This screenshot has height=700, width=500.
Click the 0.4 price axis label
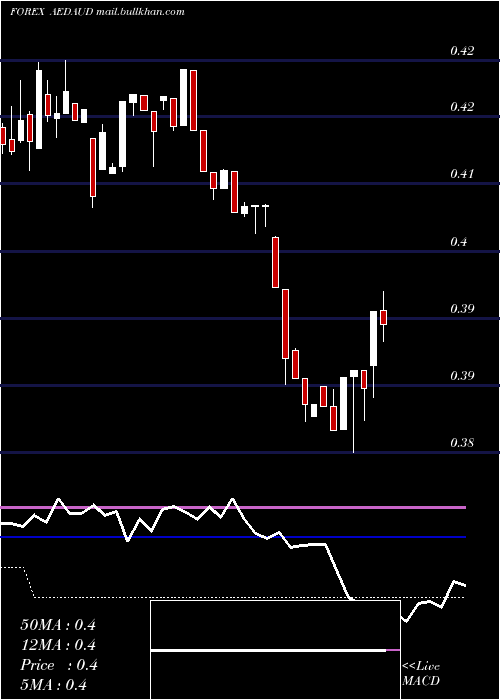pos(458,242)
